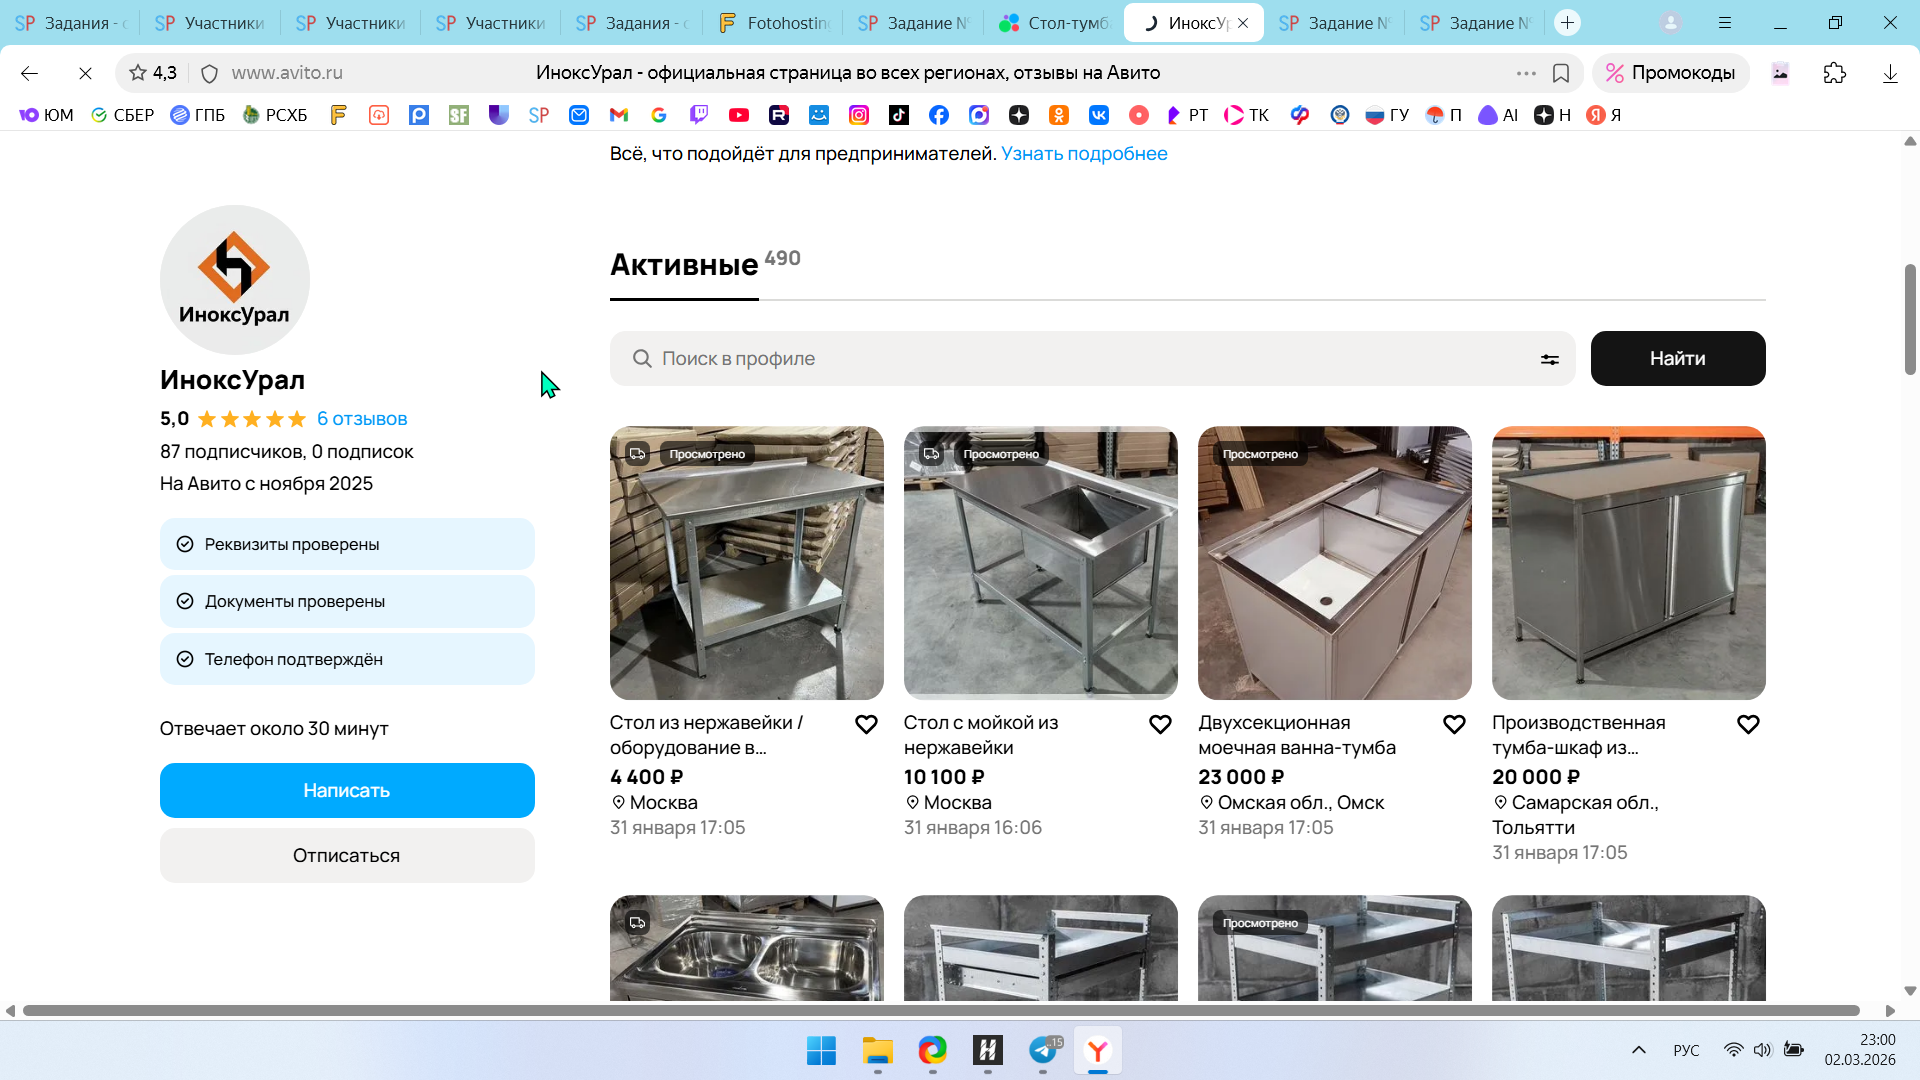The height and width of the screenshot is (1080, 1920).
Task: Expand system tray hidden icons chevron
Action: tap(1638, 1050)
